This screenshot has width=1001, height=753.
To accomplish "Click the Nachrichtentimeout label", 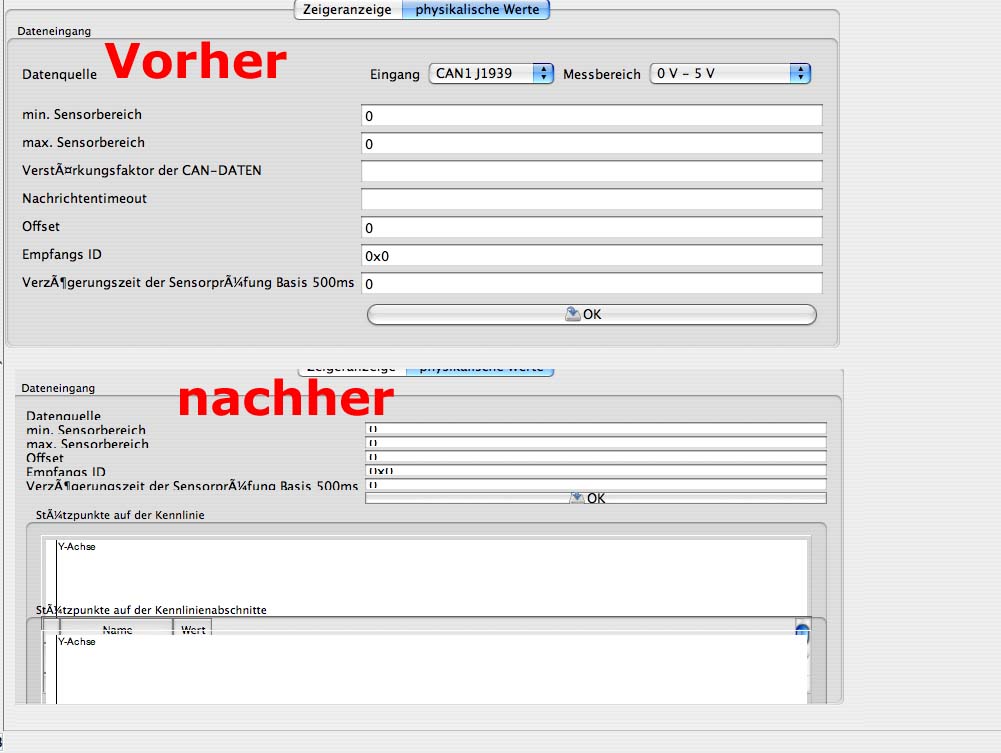I will (x=84, y=198).
